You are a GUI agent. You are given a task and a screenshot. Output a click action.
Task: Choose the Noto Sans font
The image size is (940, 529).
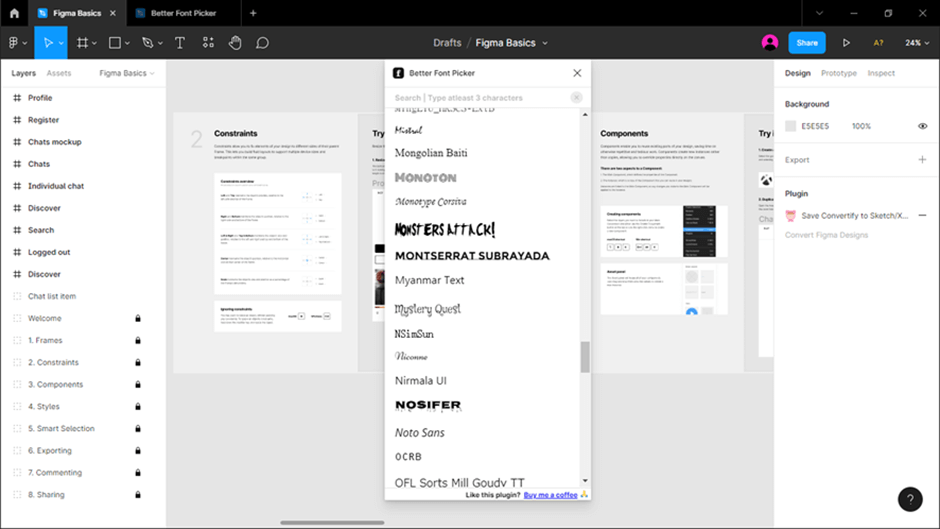[420, 432]
